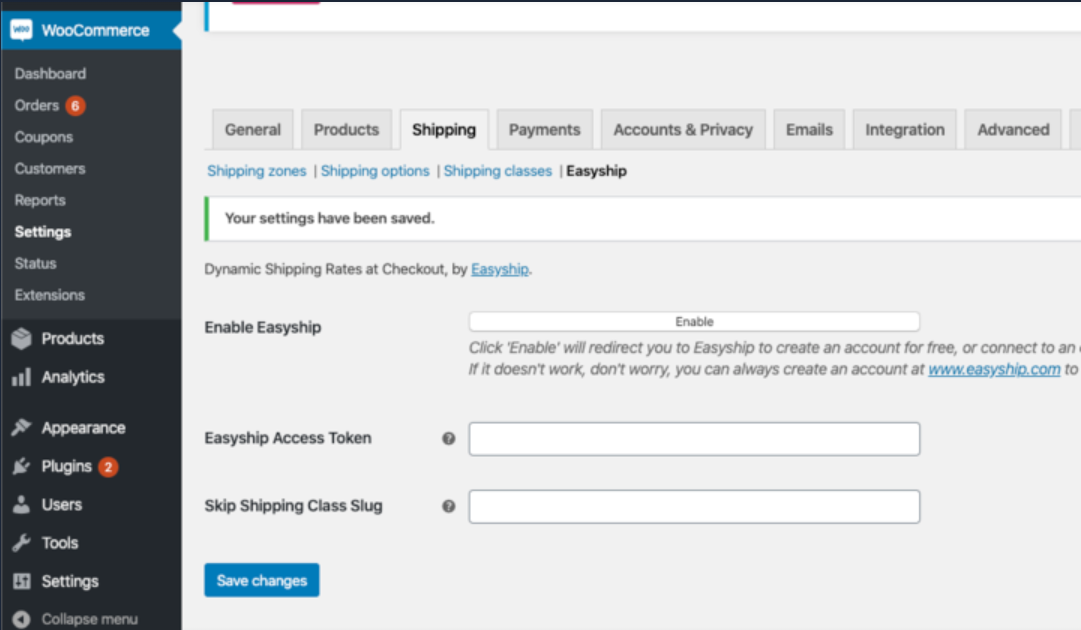Click the Products box icon in sidebar

21,338
